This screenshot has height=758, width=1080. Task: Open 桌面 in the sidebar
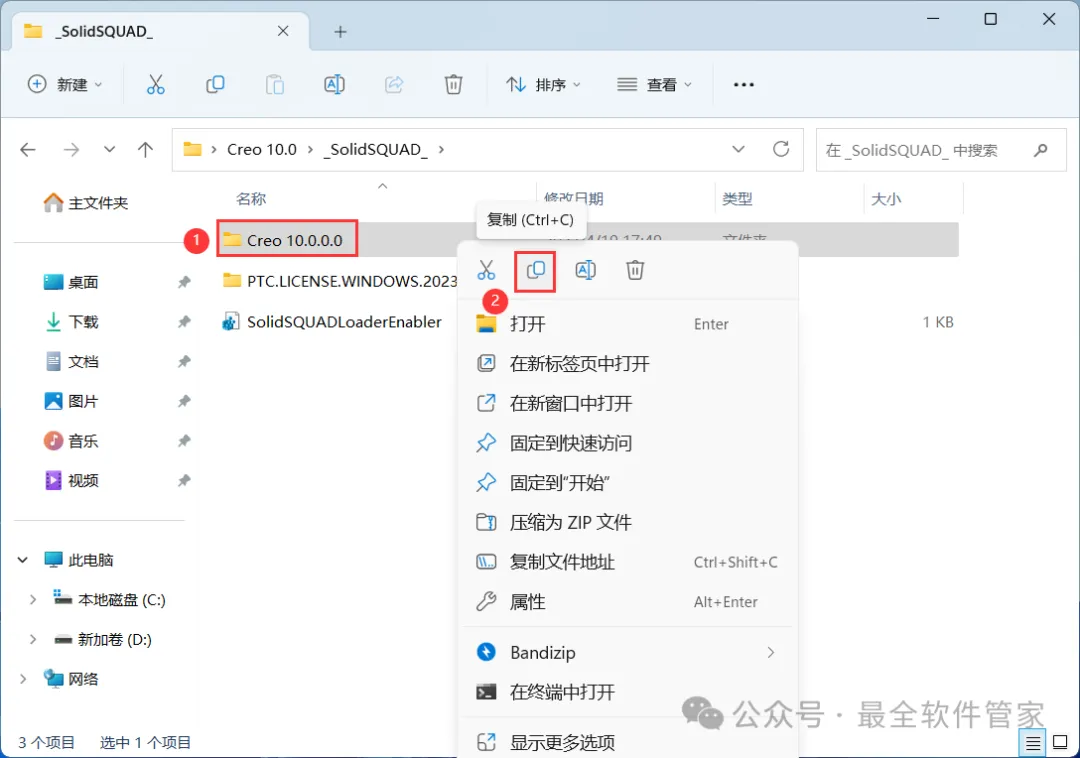point(72,282)
